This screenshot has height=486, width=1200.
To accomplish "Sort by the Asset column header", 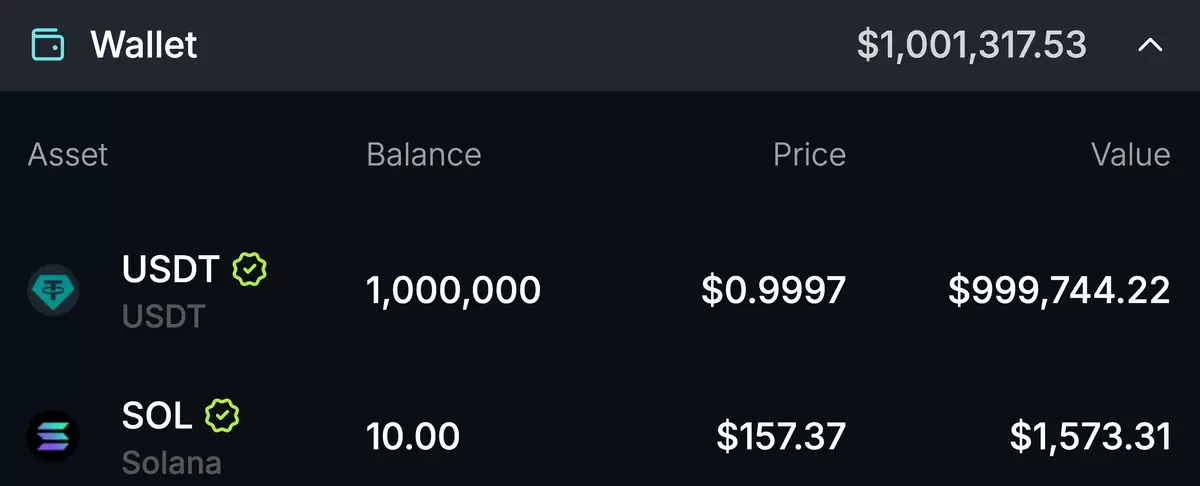I will 68,154.
